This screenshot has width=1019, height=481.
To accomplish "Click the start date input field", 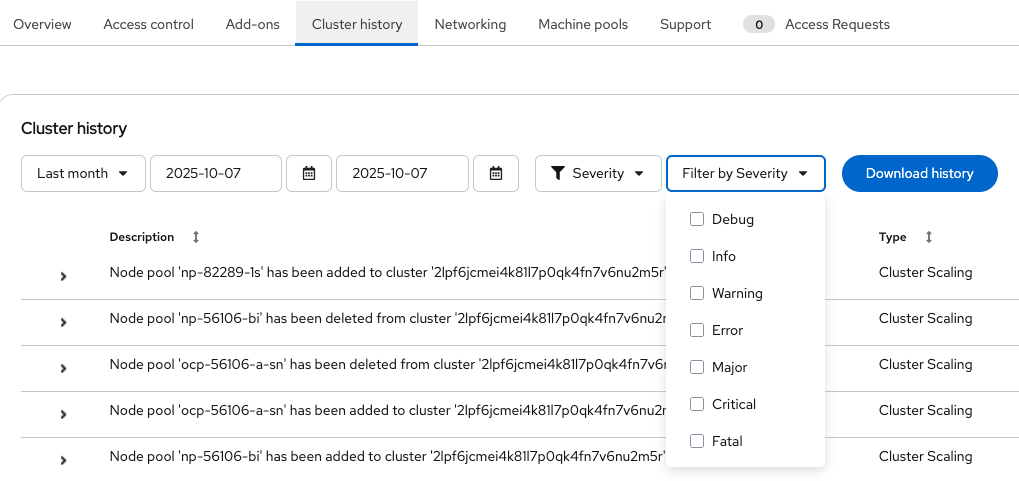I will click(x=216, y=173).
